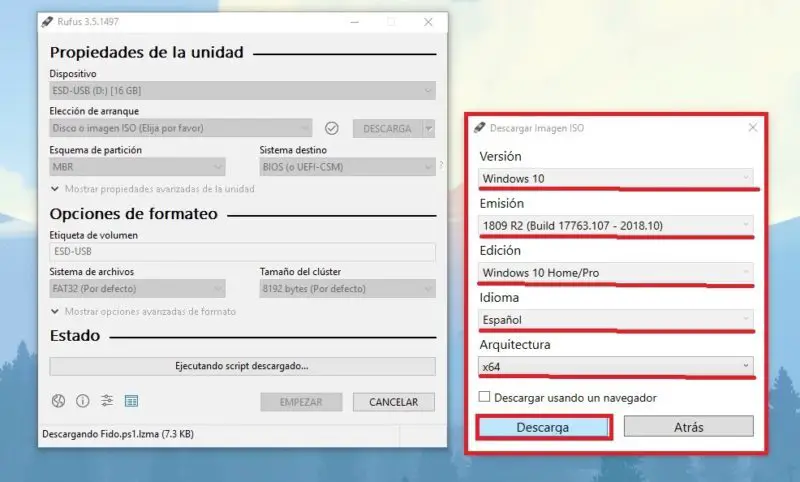The image size is (800, 482).
Task: Click the Descargar Imagen ISO dialog title icon
Action: pyautogui.click(x=480, y=128)
